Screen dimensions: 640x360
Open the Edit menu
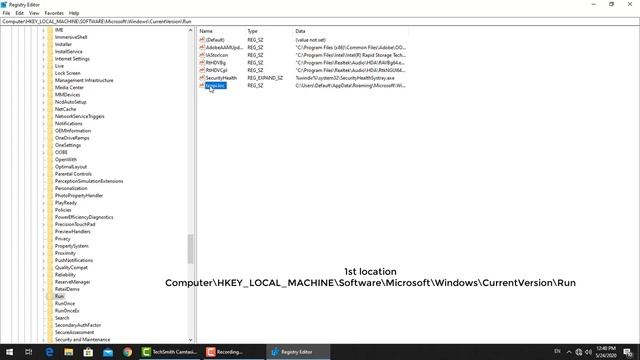pyautogui.click(x=19, y=13)
